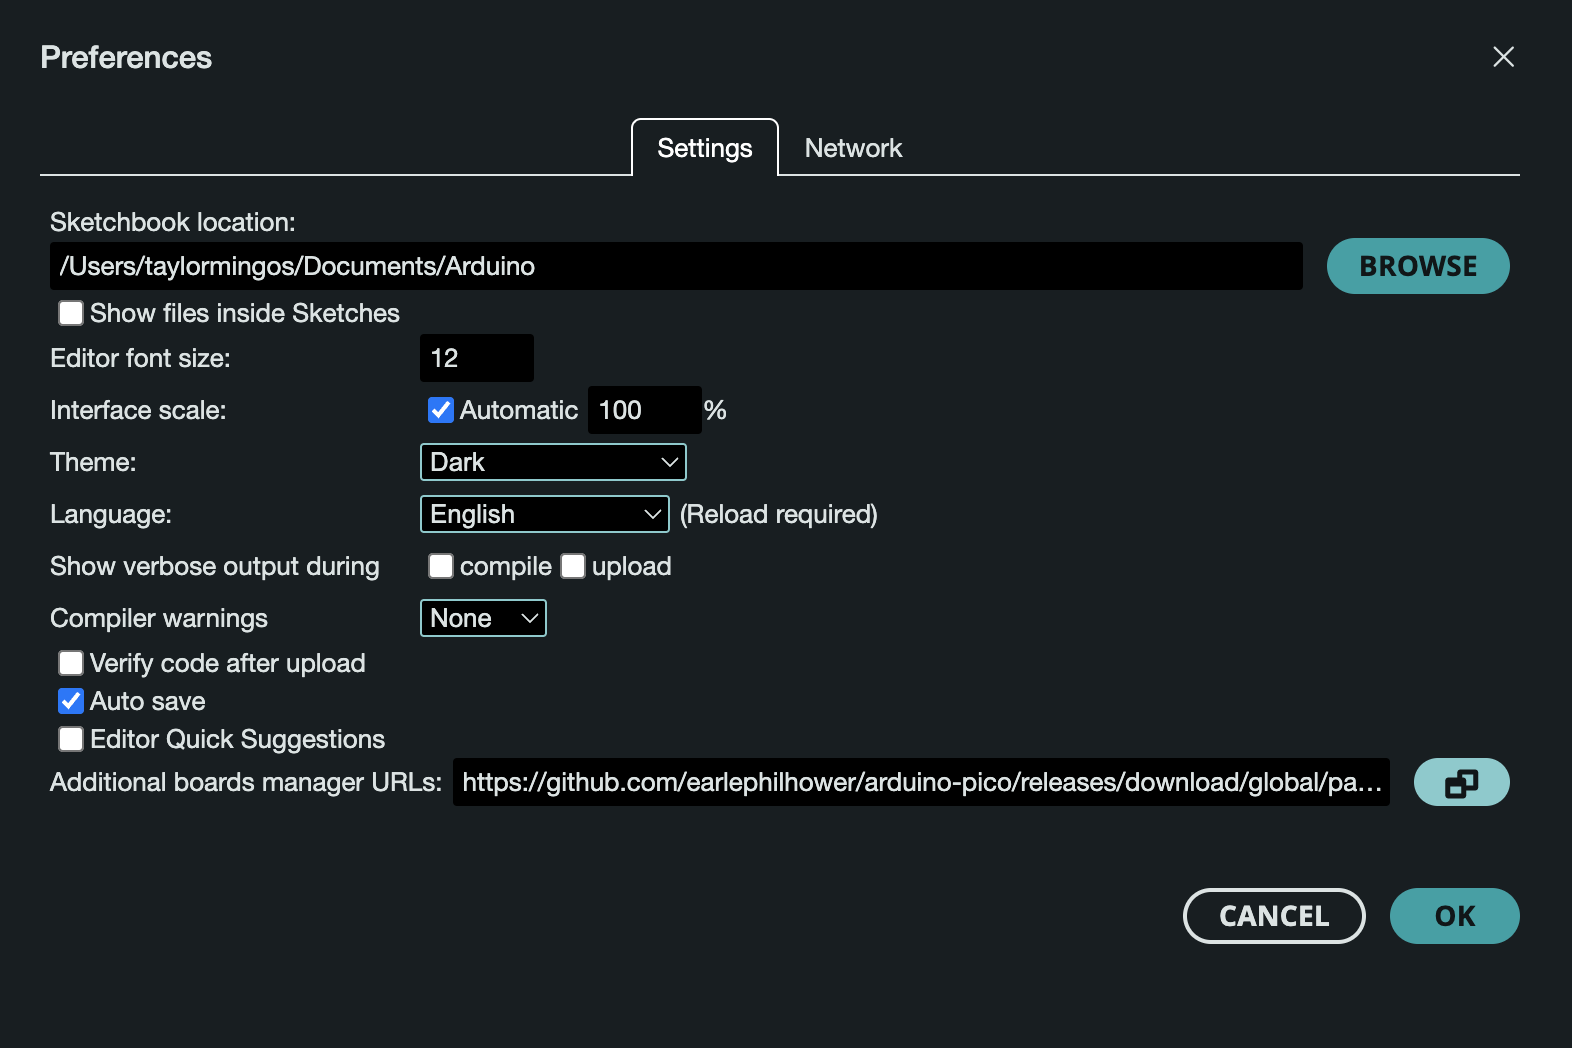1572x1048 pixels.
Task: Toggle Automatic interface scale checkbox
Action: tap(441, 410)
